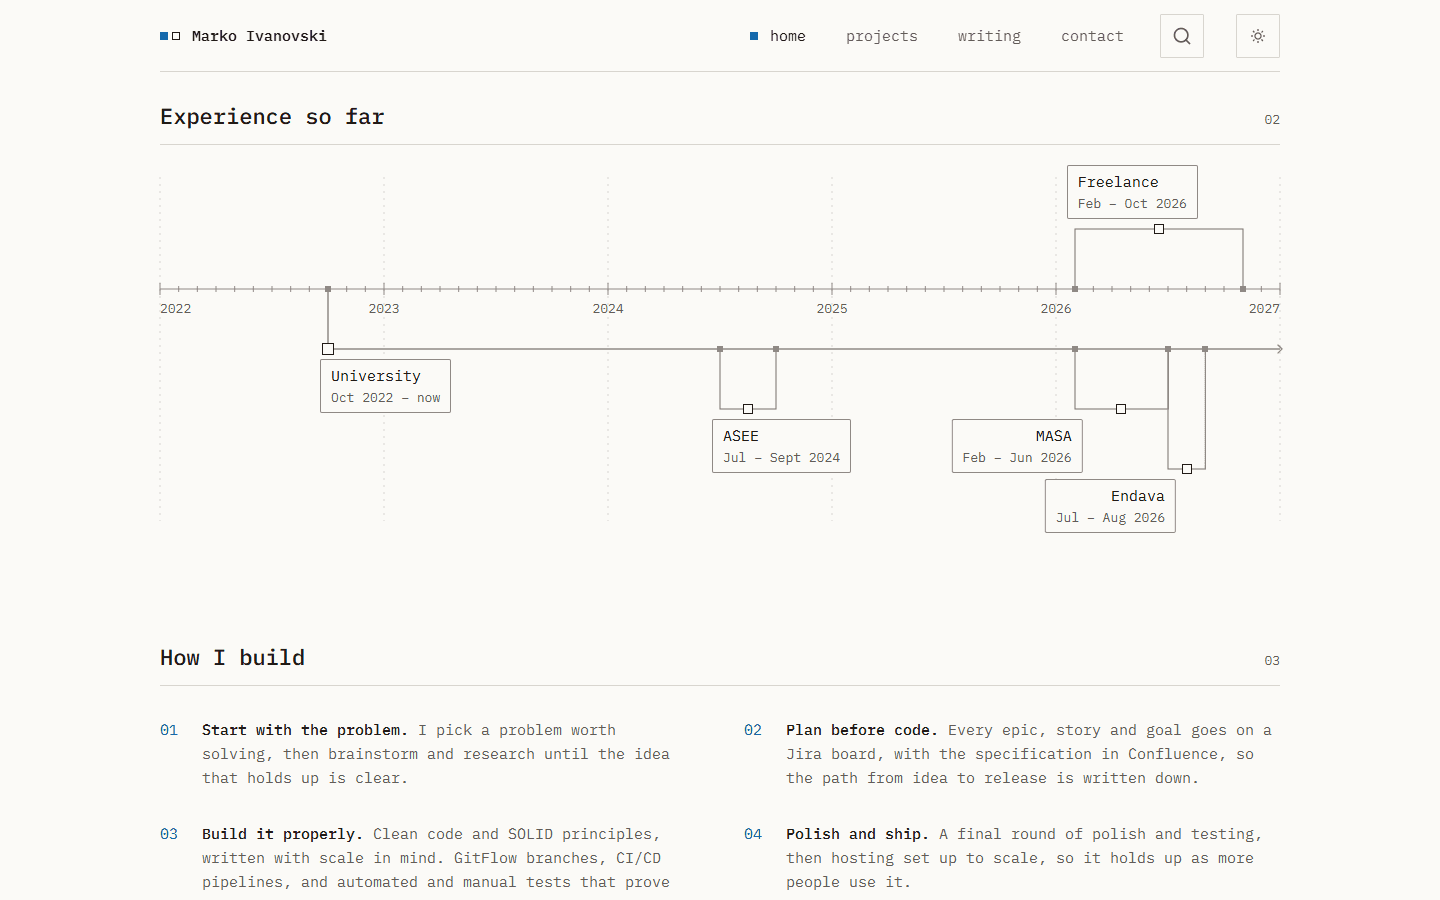Open the contact nav link
This screenshot has height=900, width=1440.
(x=1092, y=36)
